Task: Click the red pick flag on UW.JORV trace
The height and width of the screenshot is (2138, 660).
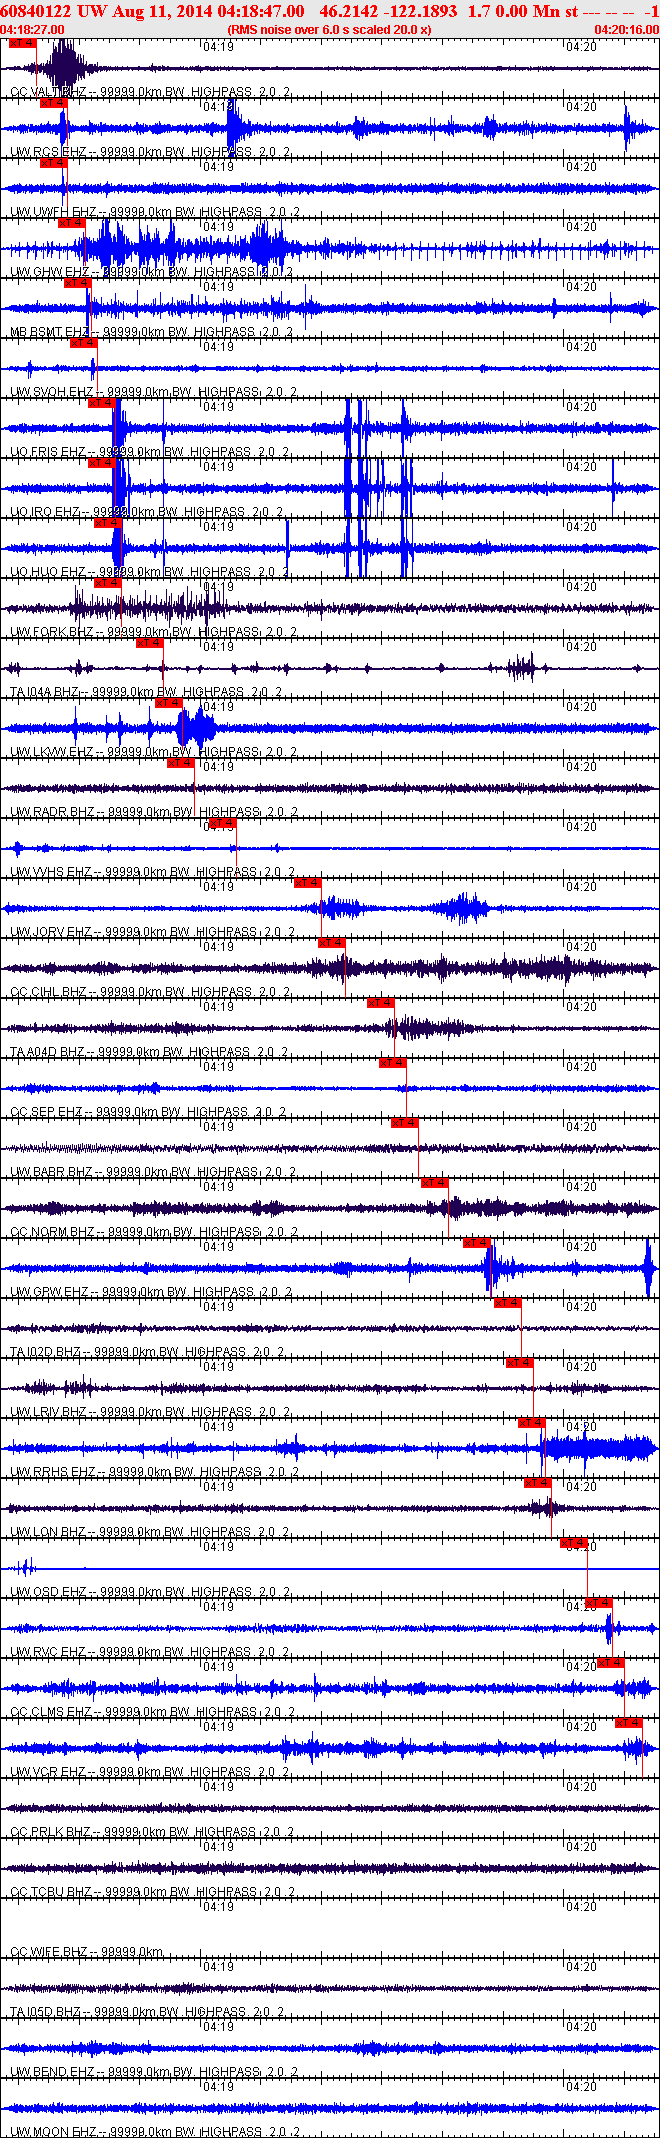Action: [308, 883]
